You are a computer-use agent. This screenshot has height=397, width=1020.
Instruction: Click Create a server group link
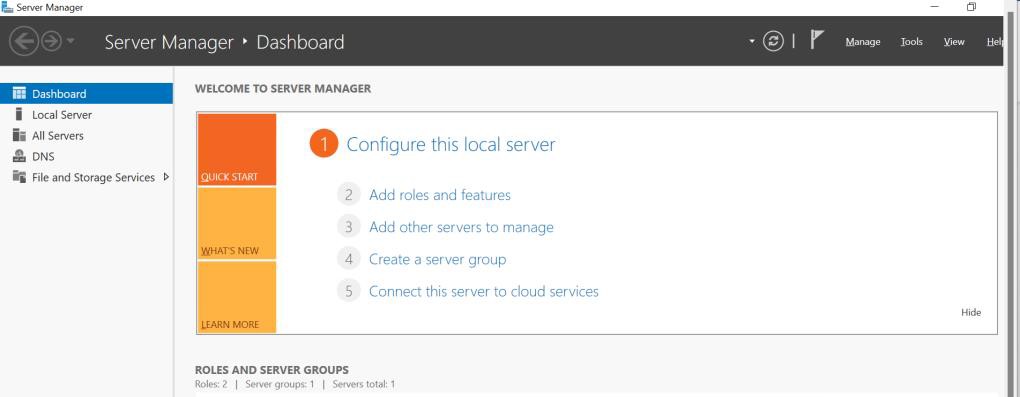pyautogui.click(x=437, y=259)
